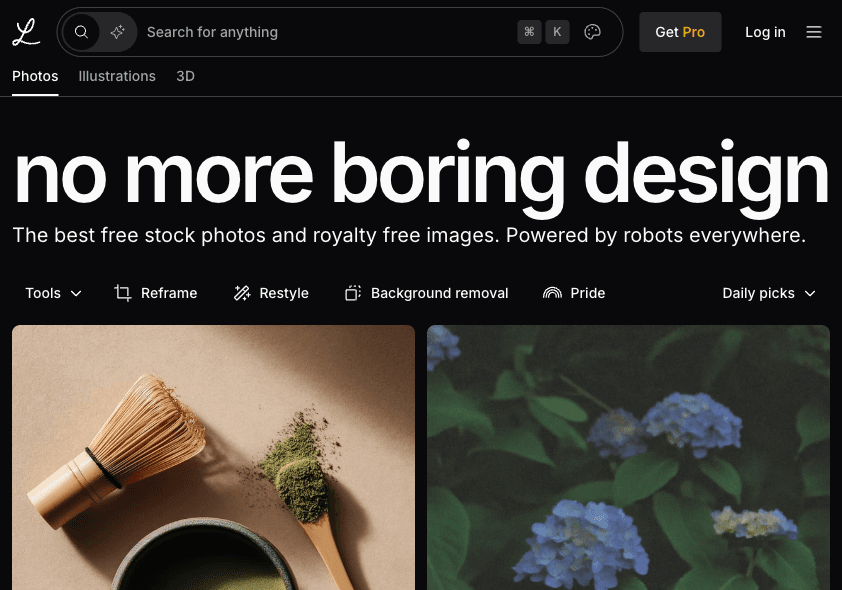
Task: Click the K shortcut key badge
Action: pos(557,32)
